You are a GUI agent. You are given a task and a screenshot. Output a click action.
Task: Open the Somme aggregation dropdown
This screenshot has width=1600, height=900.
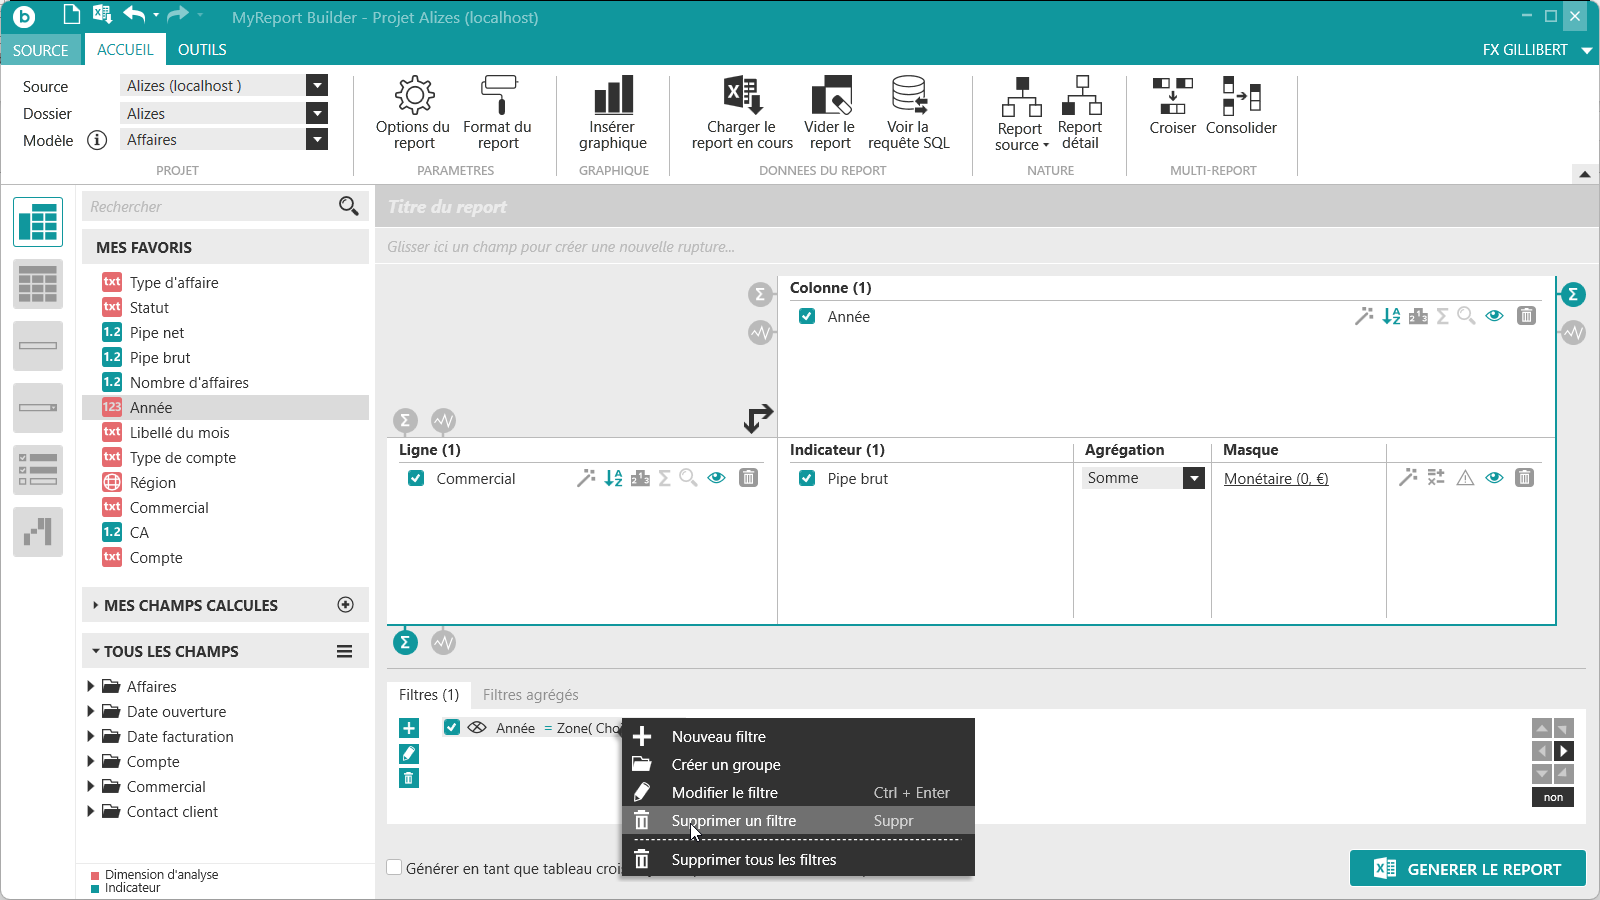coord(1194,478)
